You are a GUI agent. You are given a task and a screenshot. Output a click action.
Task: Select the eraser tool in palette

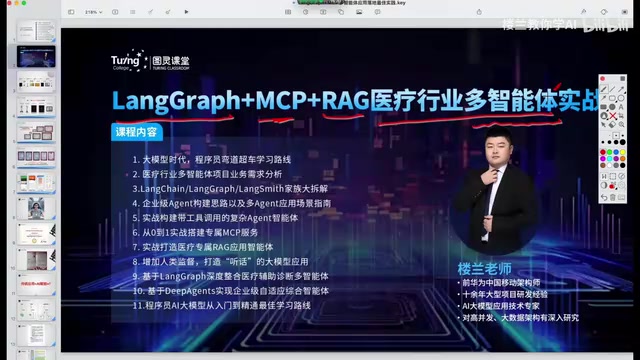click(612, 124)
